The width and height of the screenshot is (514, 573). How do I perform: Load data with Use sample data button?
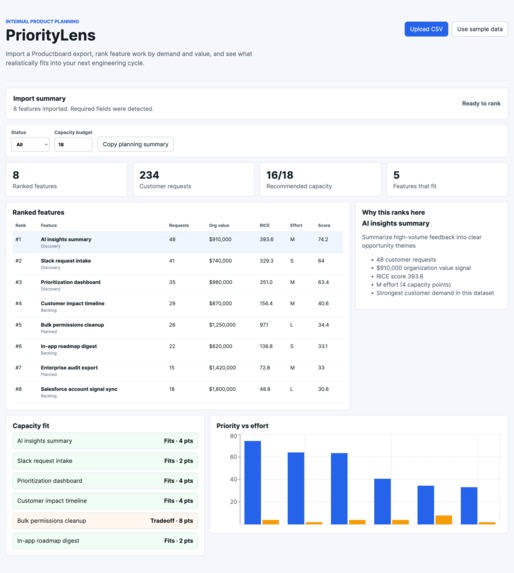click(x=480, y=29)
